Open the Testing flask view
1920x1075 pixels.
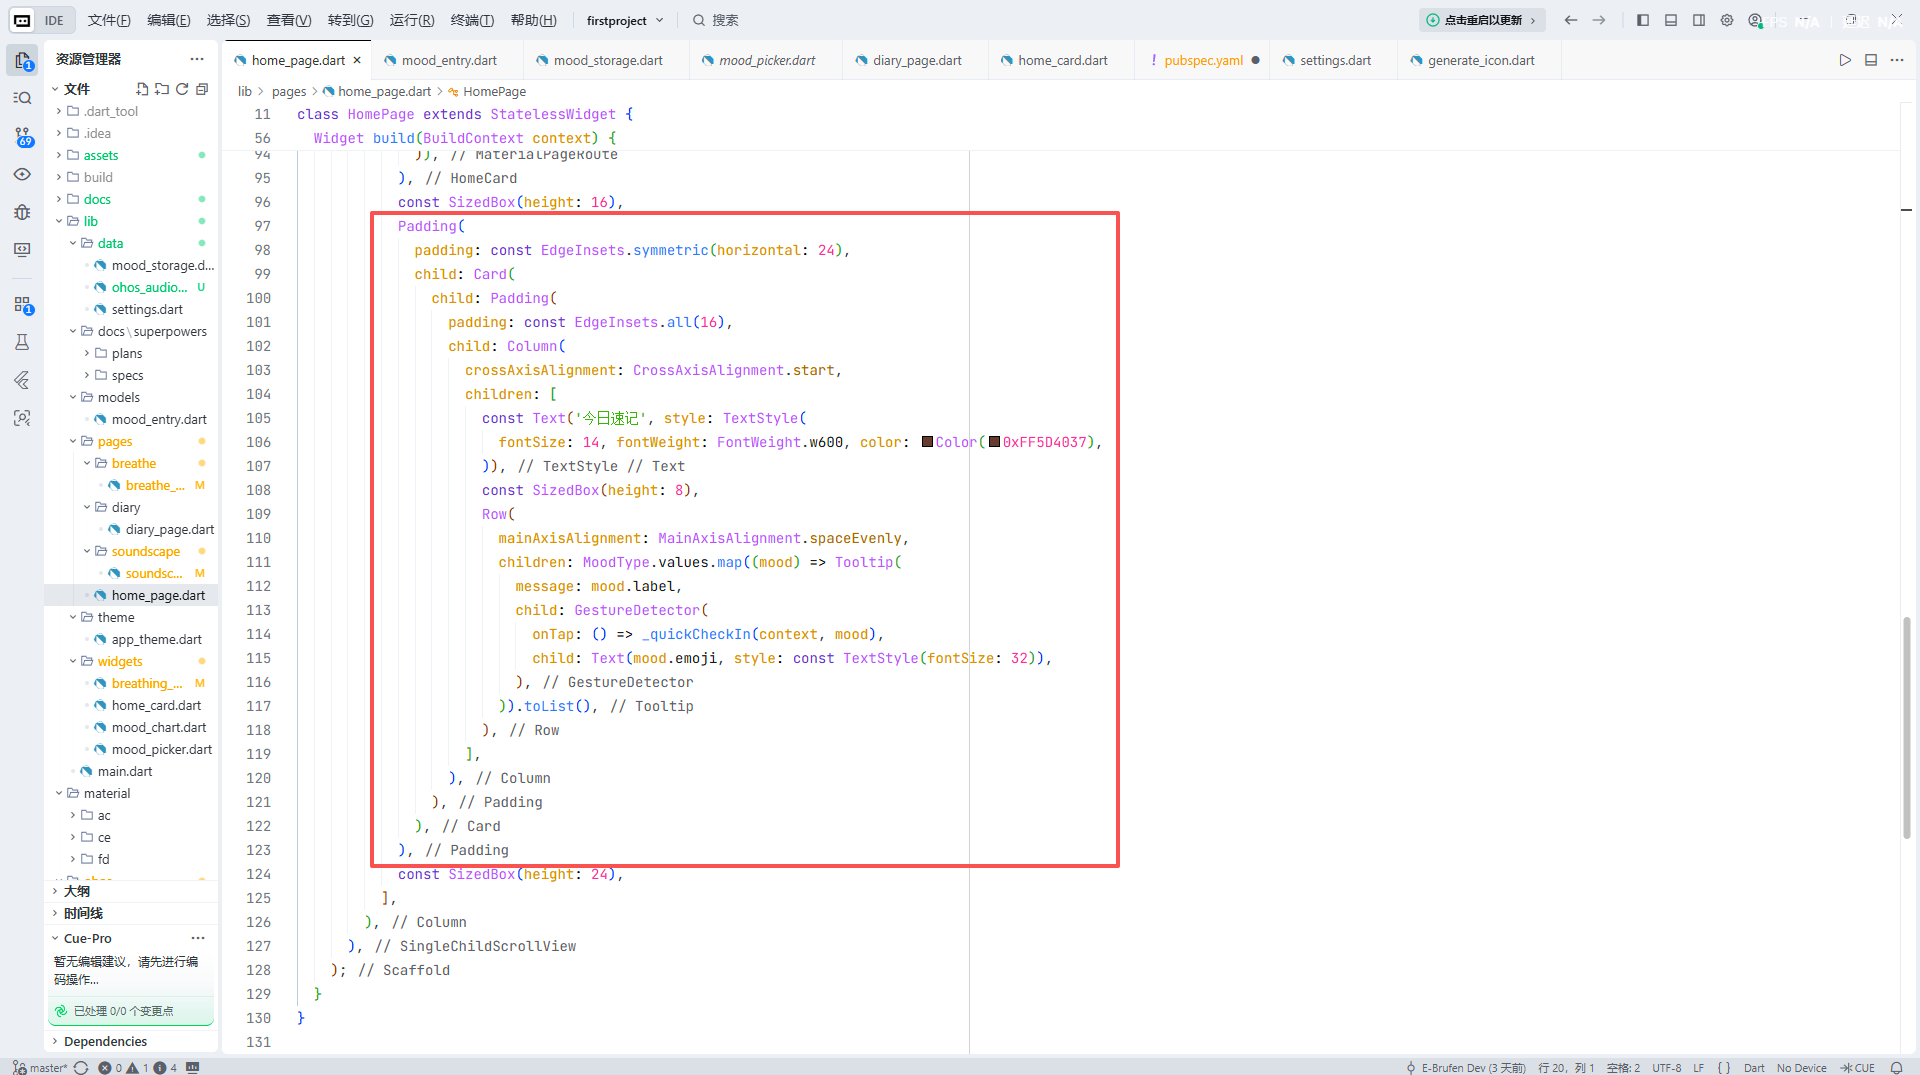pos(22,342)
